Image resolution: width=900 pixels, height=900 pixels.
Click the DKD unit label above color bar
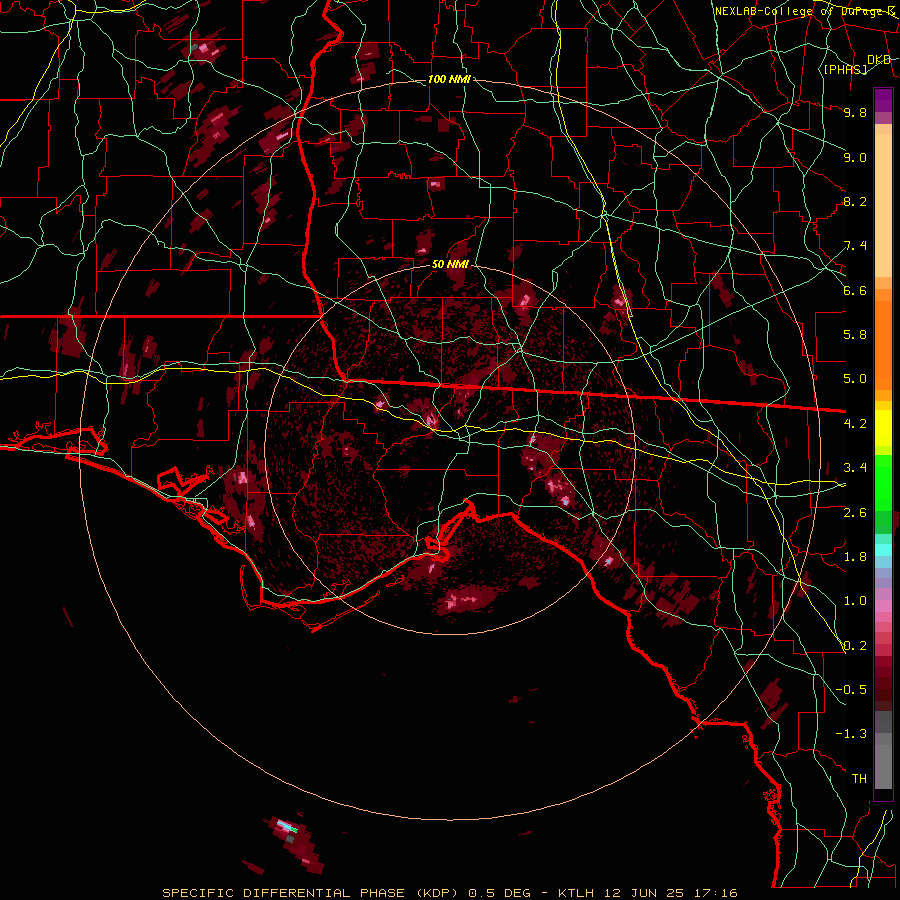tap(879, 60)
